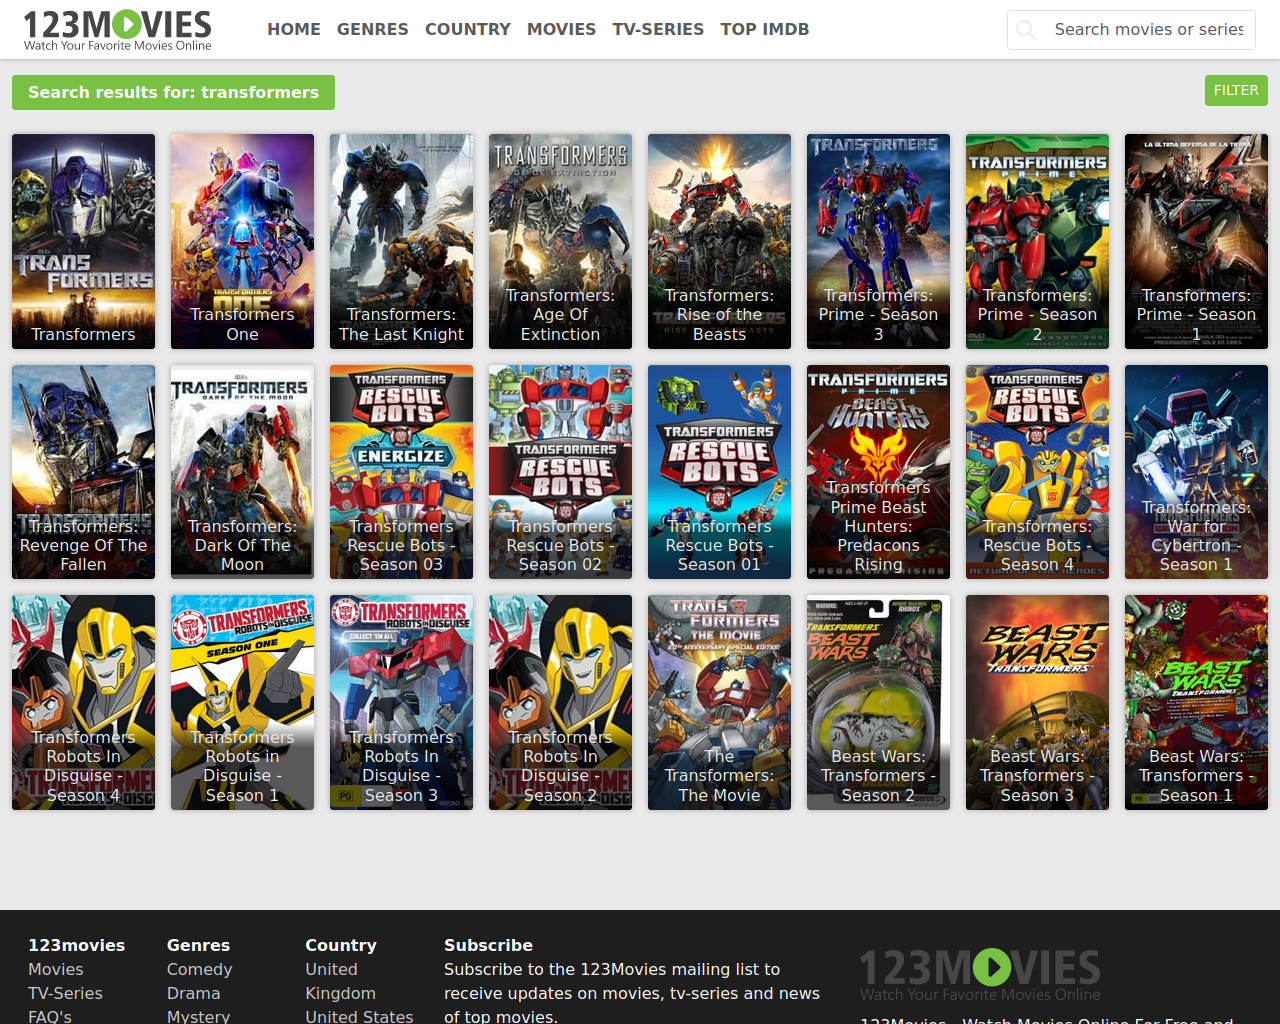Click the 123Movies logo in header
1280x1024 pixels.
(117, 30)
